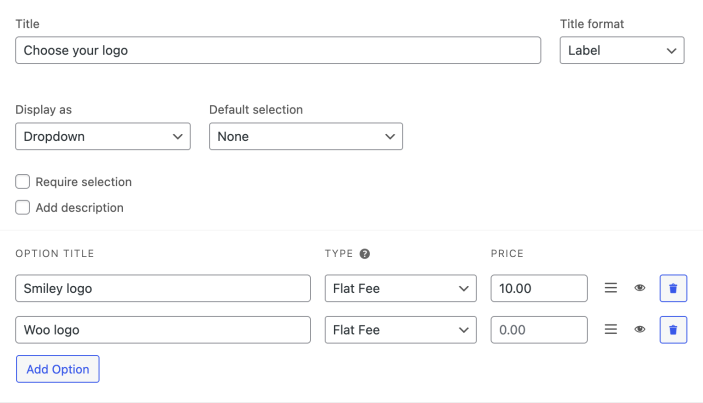Check the Add description box
The image size is (703, 403).
pos(23,208)
